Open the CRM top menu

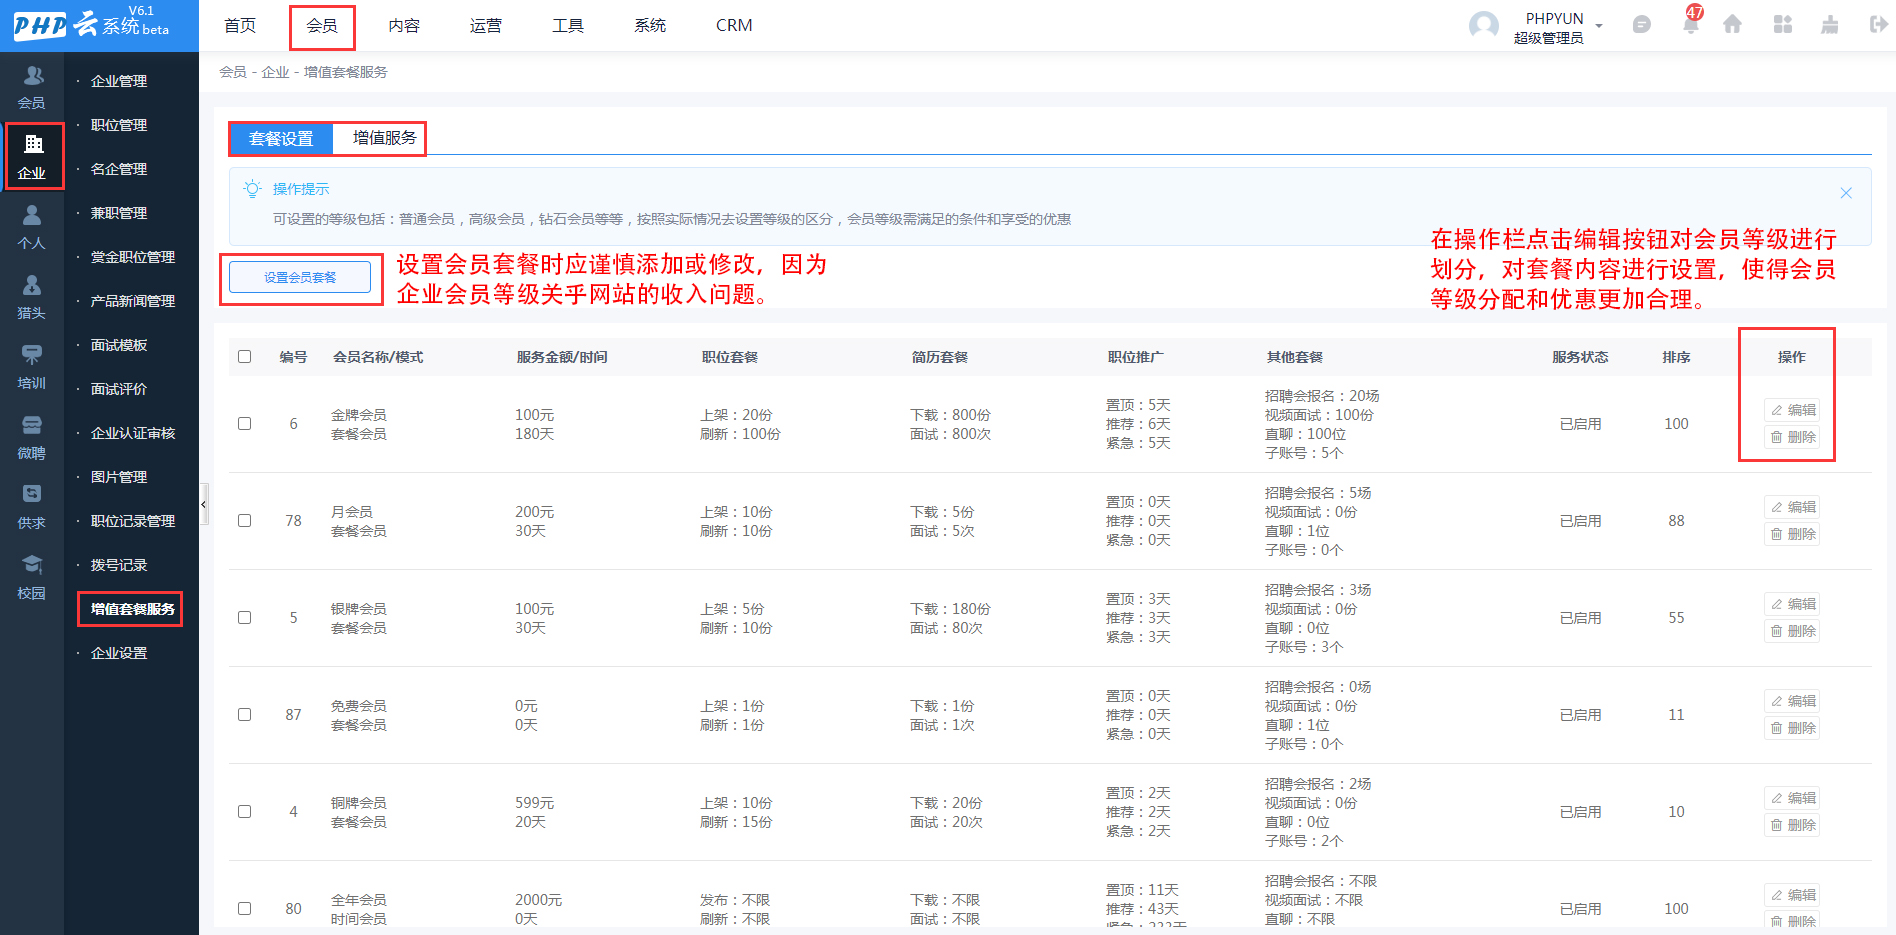click(734, 26)
